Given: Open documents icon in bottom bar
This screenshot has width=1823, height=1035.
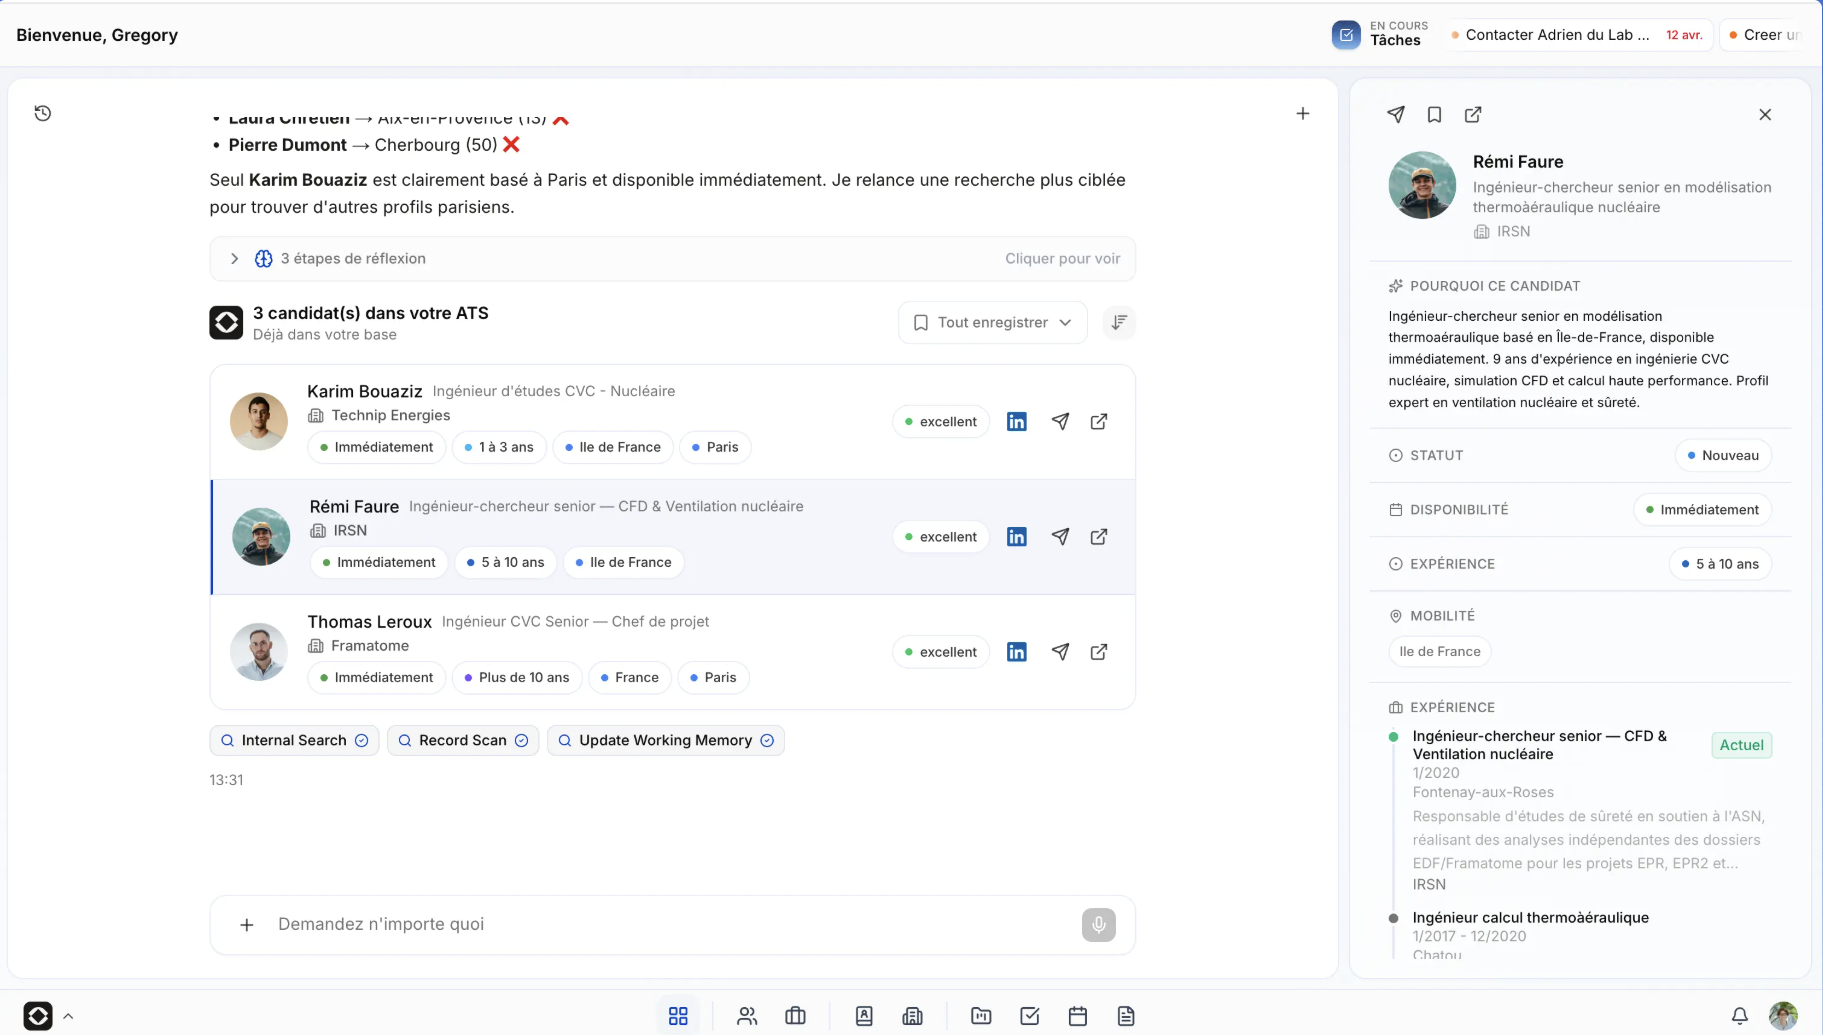Looking at the screenshot, I should point(1126,1016).
